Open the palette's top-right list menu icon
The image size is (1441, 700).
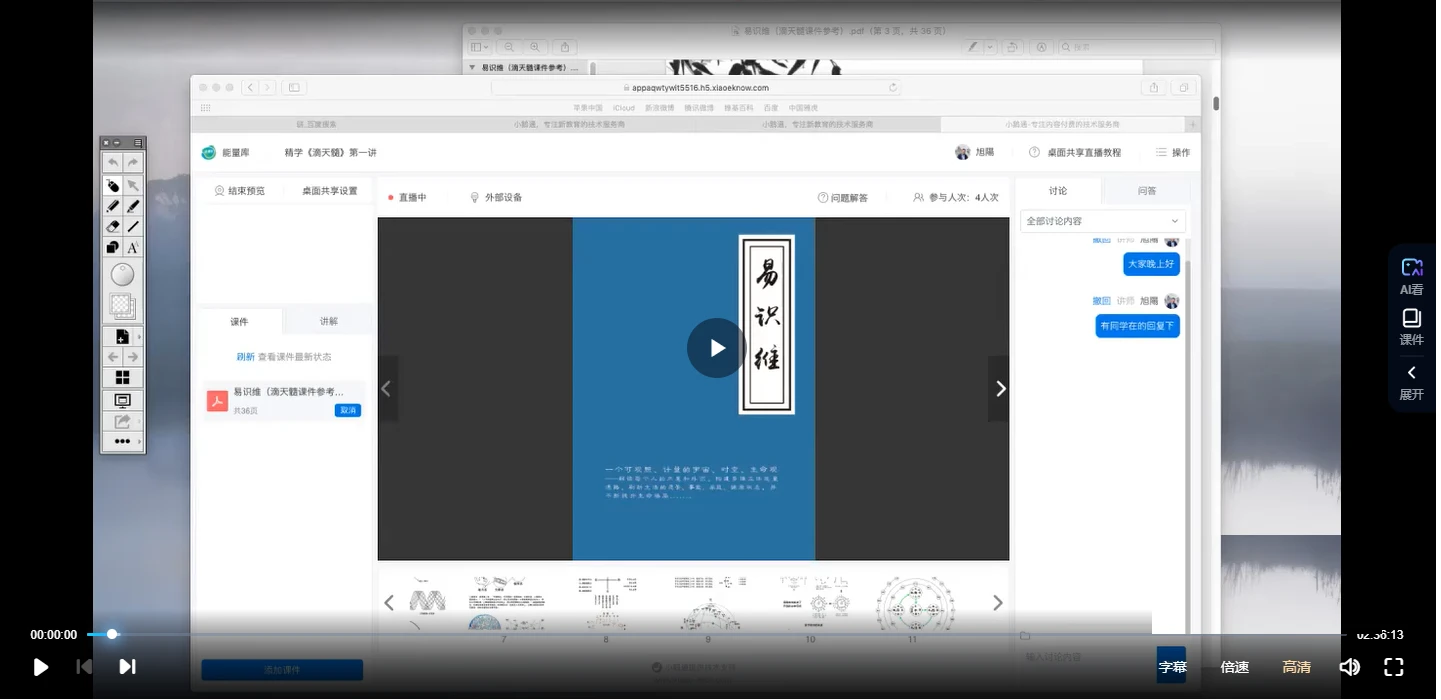click(139, 143)
